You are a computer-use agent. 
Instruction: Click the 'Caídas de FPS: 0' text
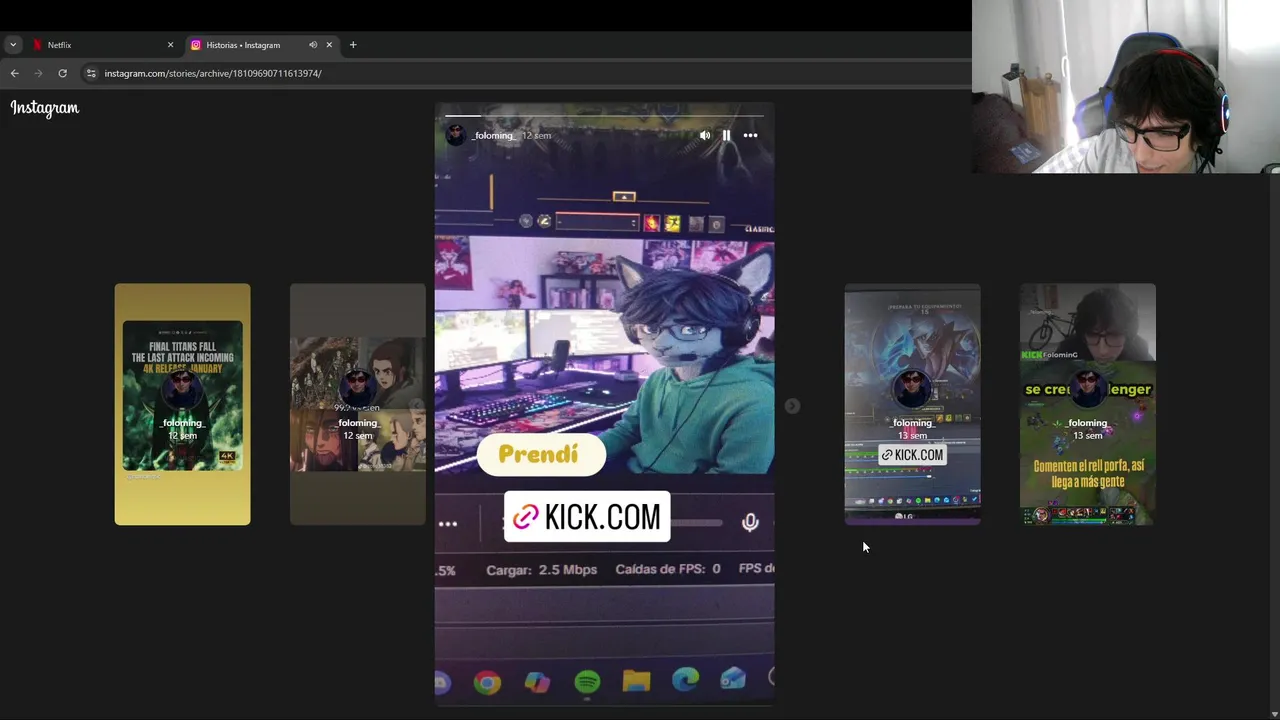668,569
